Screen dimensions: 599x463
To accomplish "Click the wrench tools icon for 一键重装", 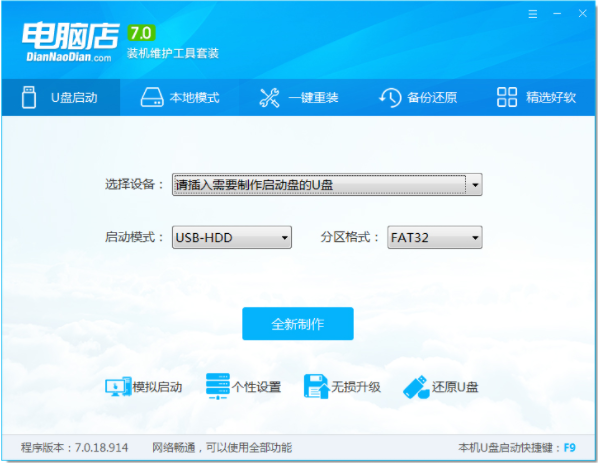I will [x=269, y=97].
